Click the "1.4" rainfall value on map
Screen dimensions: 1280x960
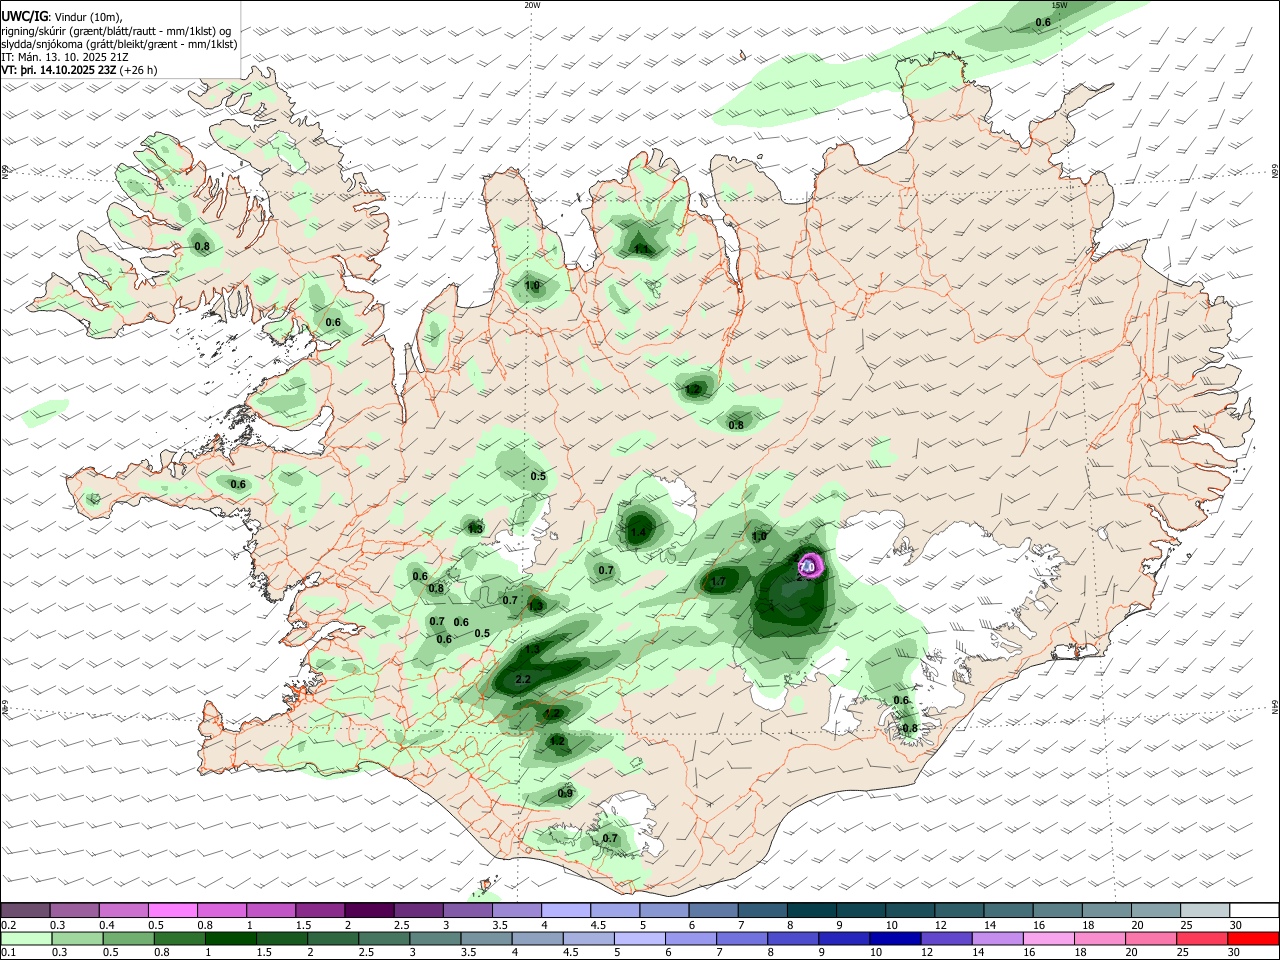(638, 532)
